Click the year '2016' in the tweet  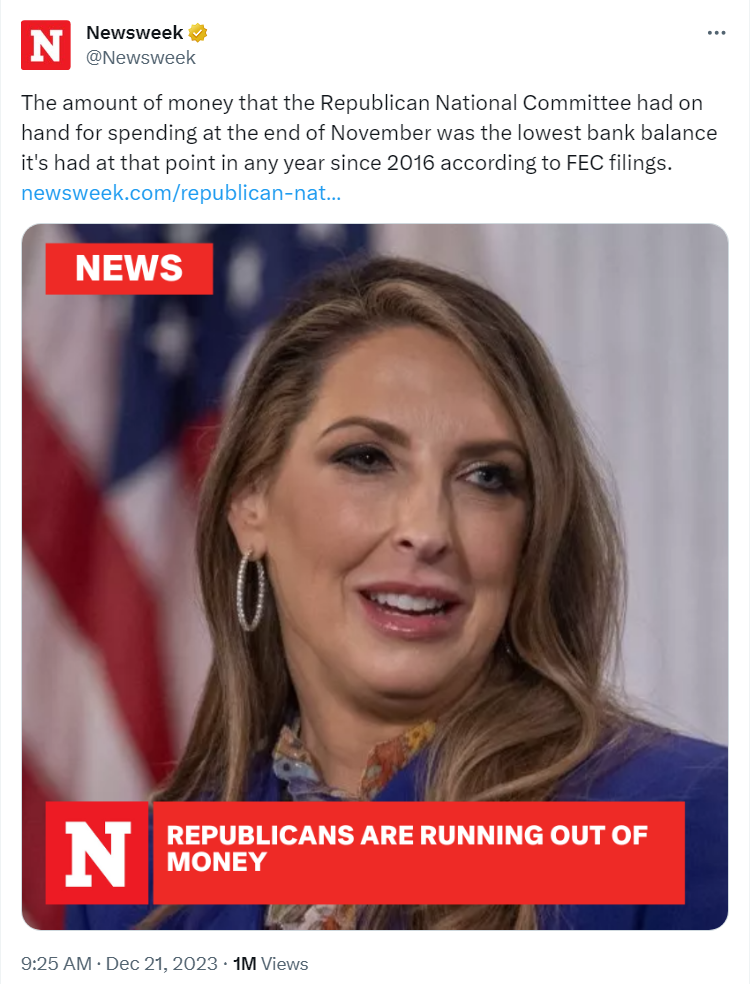coord(411,163)
